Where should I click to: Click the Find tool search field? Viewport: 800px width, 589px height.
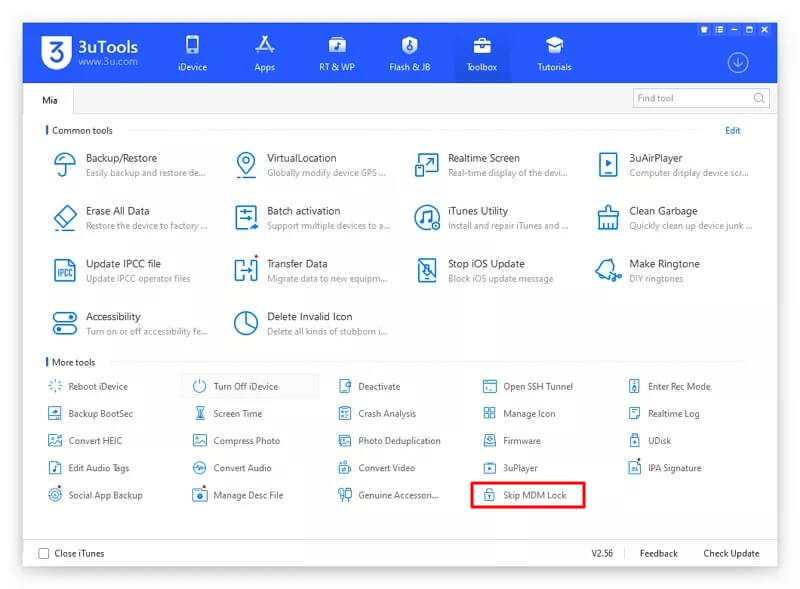pyautogui.click(x=701, y=98)
